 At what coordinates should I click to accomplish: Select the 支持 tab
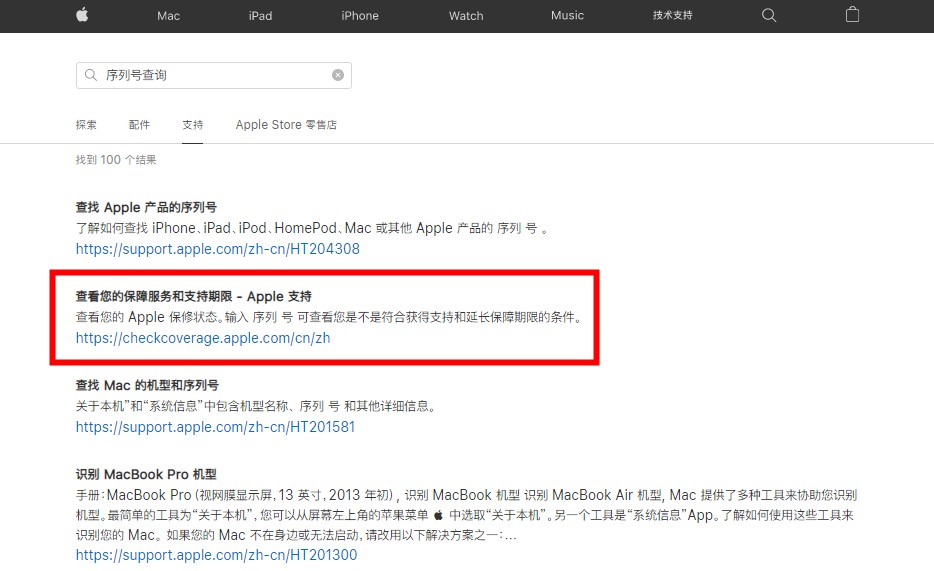pos(192,124)
